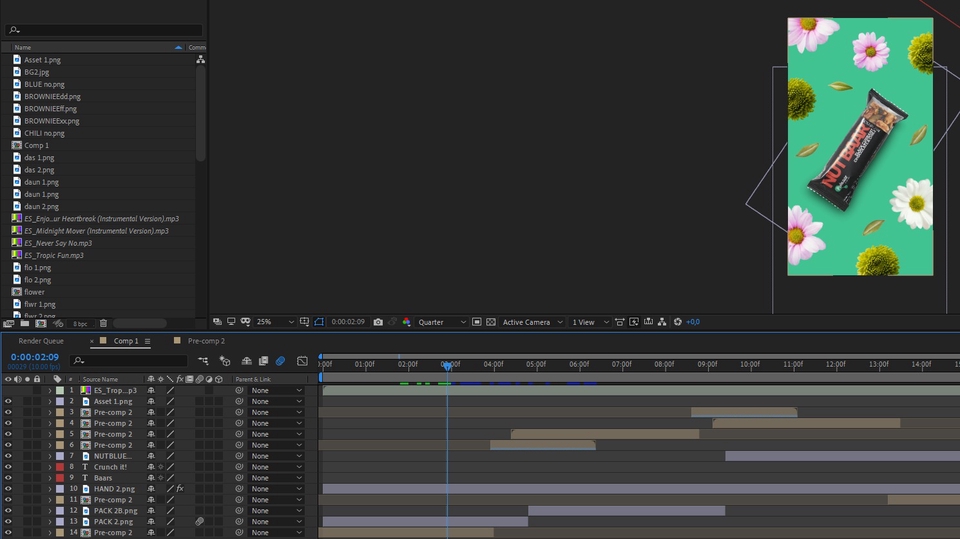The image size is (960, 539).
Task: Click the current time indicator playhead
Action: click(448, 366)
